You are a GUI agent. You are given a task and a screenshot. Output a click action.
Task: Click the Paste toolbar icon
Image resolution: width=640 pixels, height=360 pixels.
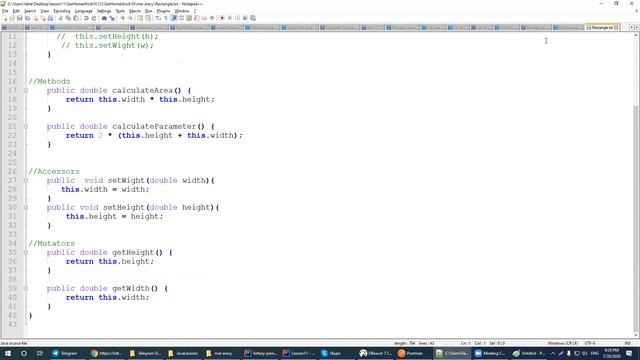coord(76,18)
